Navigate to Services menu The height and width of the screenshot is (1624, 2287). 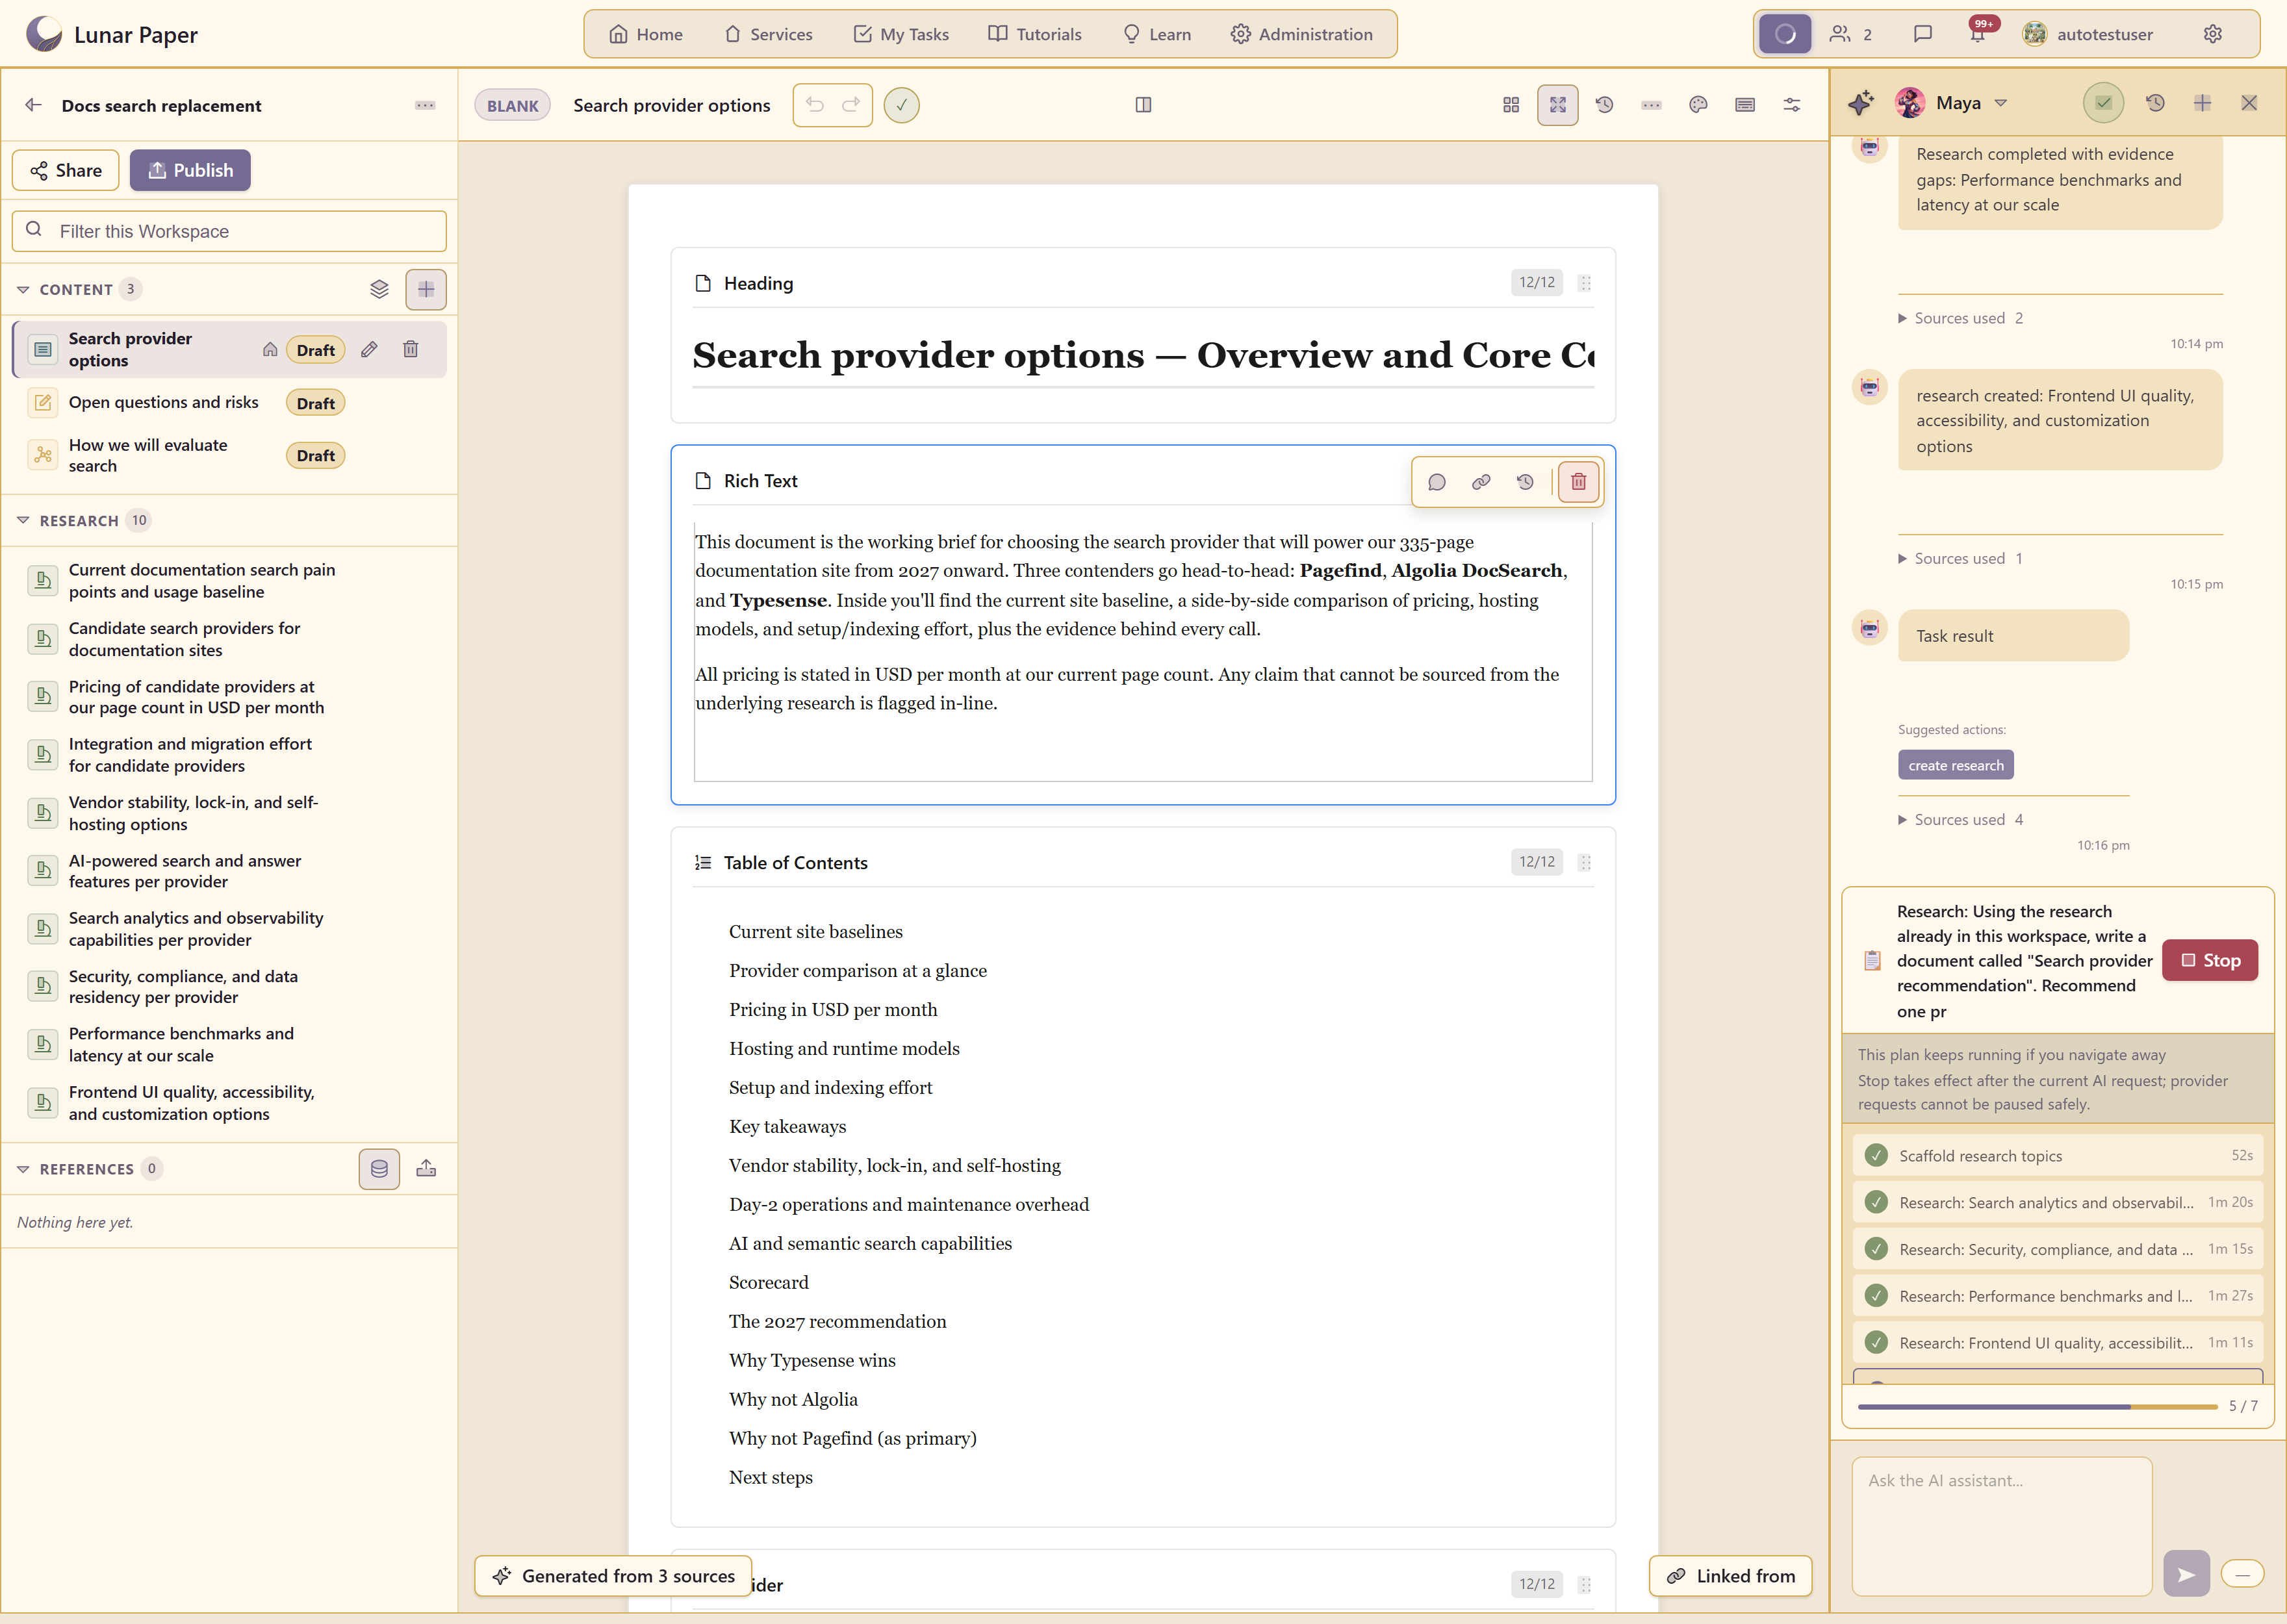click(768, 34)
